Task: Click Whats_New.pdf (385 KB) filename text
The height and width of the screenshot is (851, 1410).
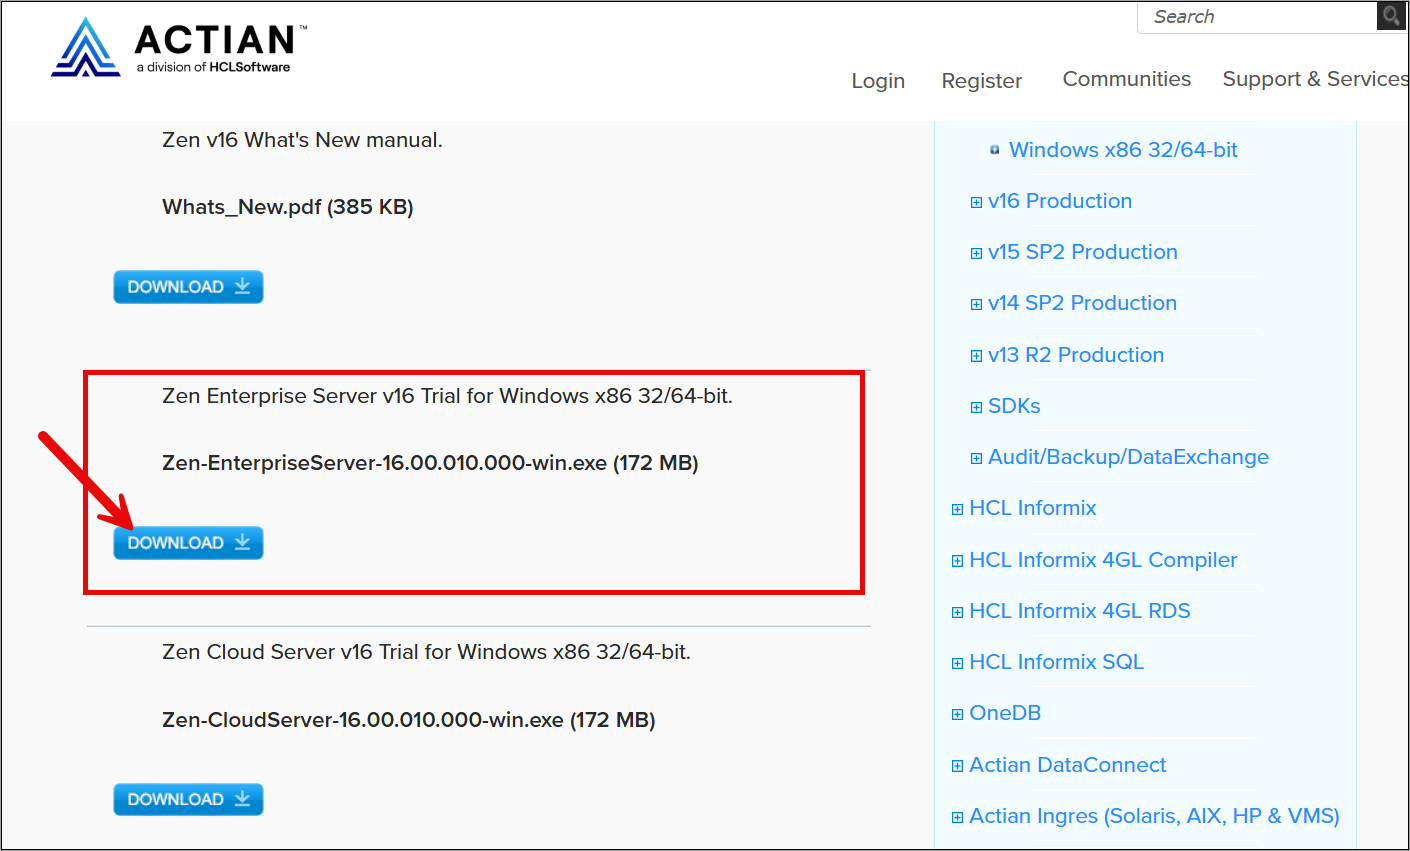Action: pos(288,207)
